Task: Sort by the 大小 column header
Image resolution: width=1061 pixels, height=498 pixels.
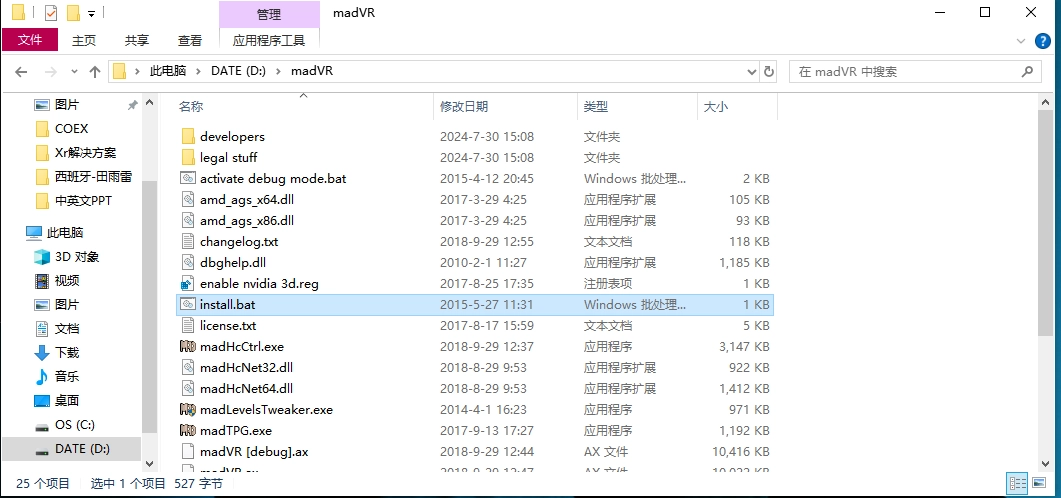Action: pyautogui.click(x=737, y=106)
